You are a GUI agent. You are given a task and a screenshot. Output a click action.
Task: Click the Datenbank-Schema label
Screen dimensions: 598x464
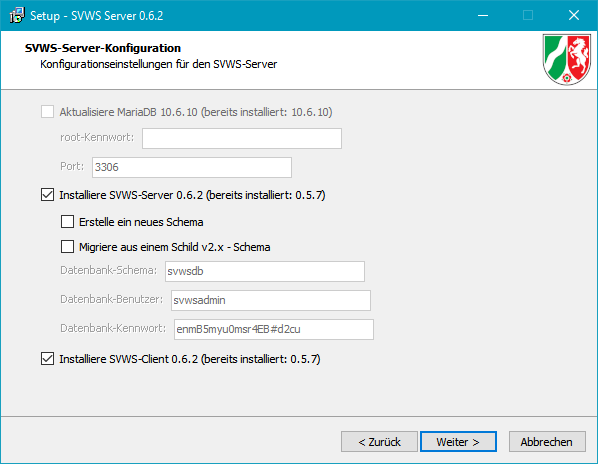click(109, 270)
